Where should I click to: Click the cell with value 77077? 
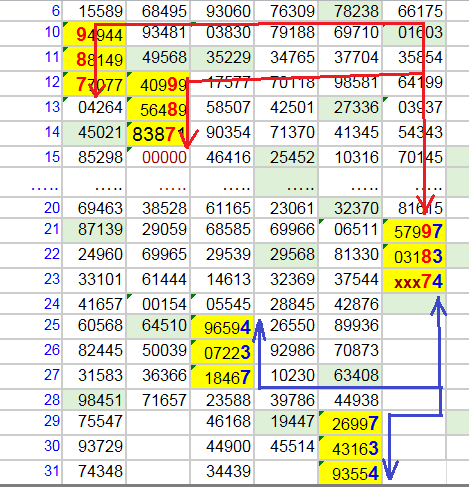94,84
